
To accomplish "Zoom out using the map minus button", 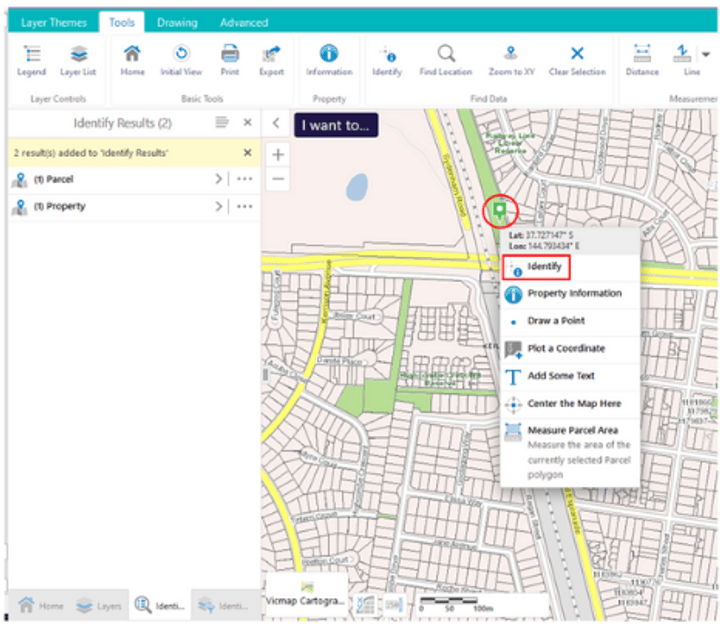I will click(x=278, y=179).
